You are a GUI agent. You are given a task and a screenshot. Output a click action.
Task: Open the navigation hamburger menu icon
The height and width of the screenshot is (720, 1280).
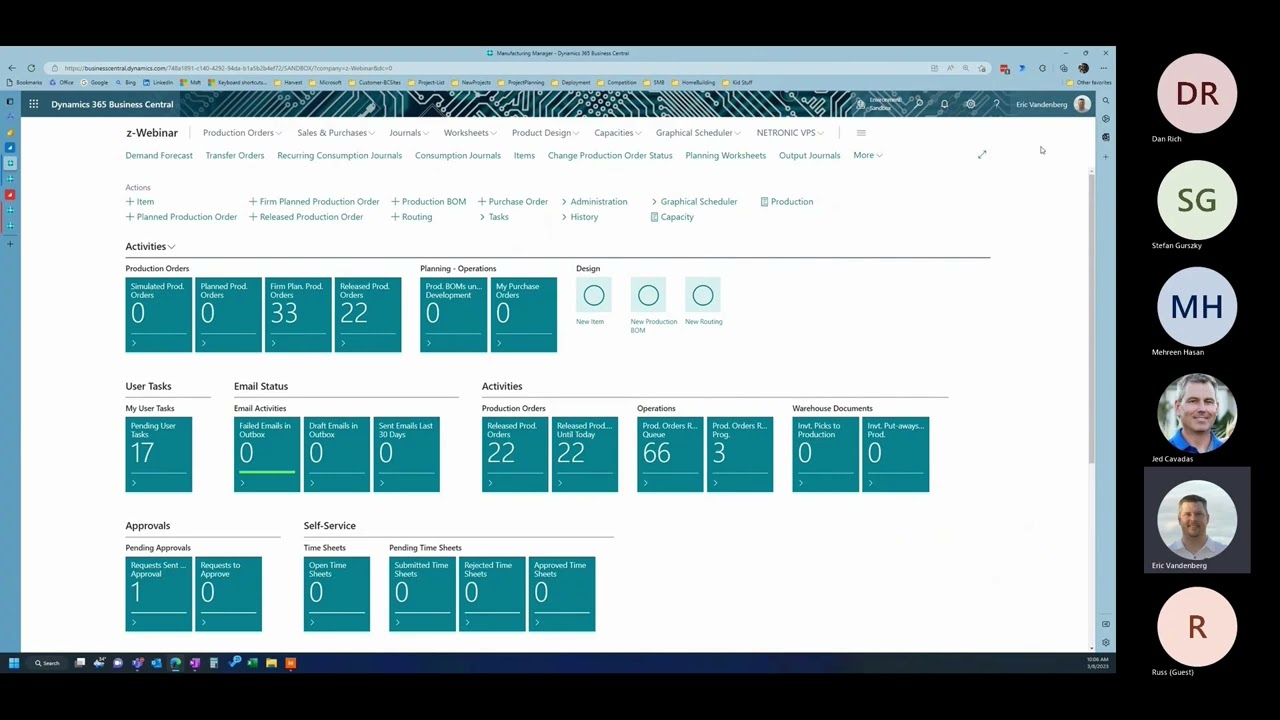(861, 133)
